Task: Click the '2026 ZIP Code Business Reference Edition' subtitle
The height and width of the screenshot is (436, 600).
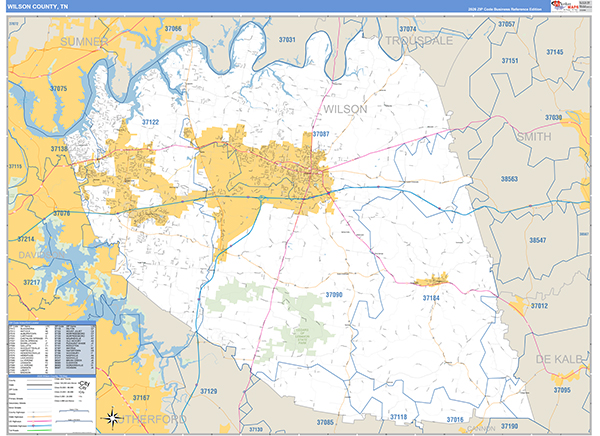Action: (504, 9)
